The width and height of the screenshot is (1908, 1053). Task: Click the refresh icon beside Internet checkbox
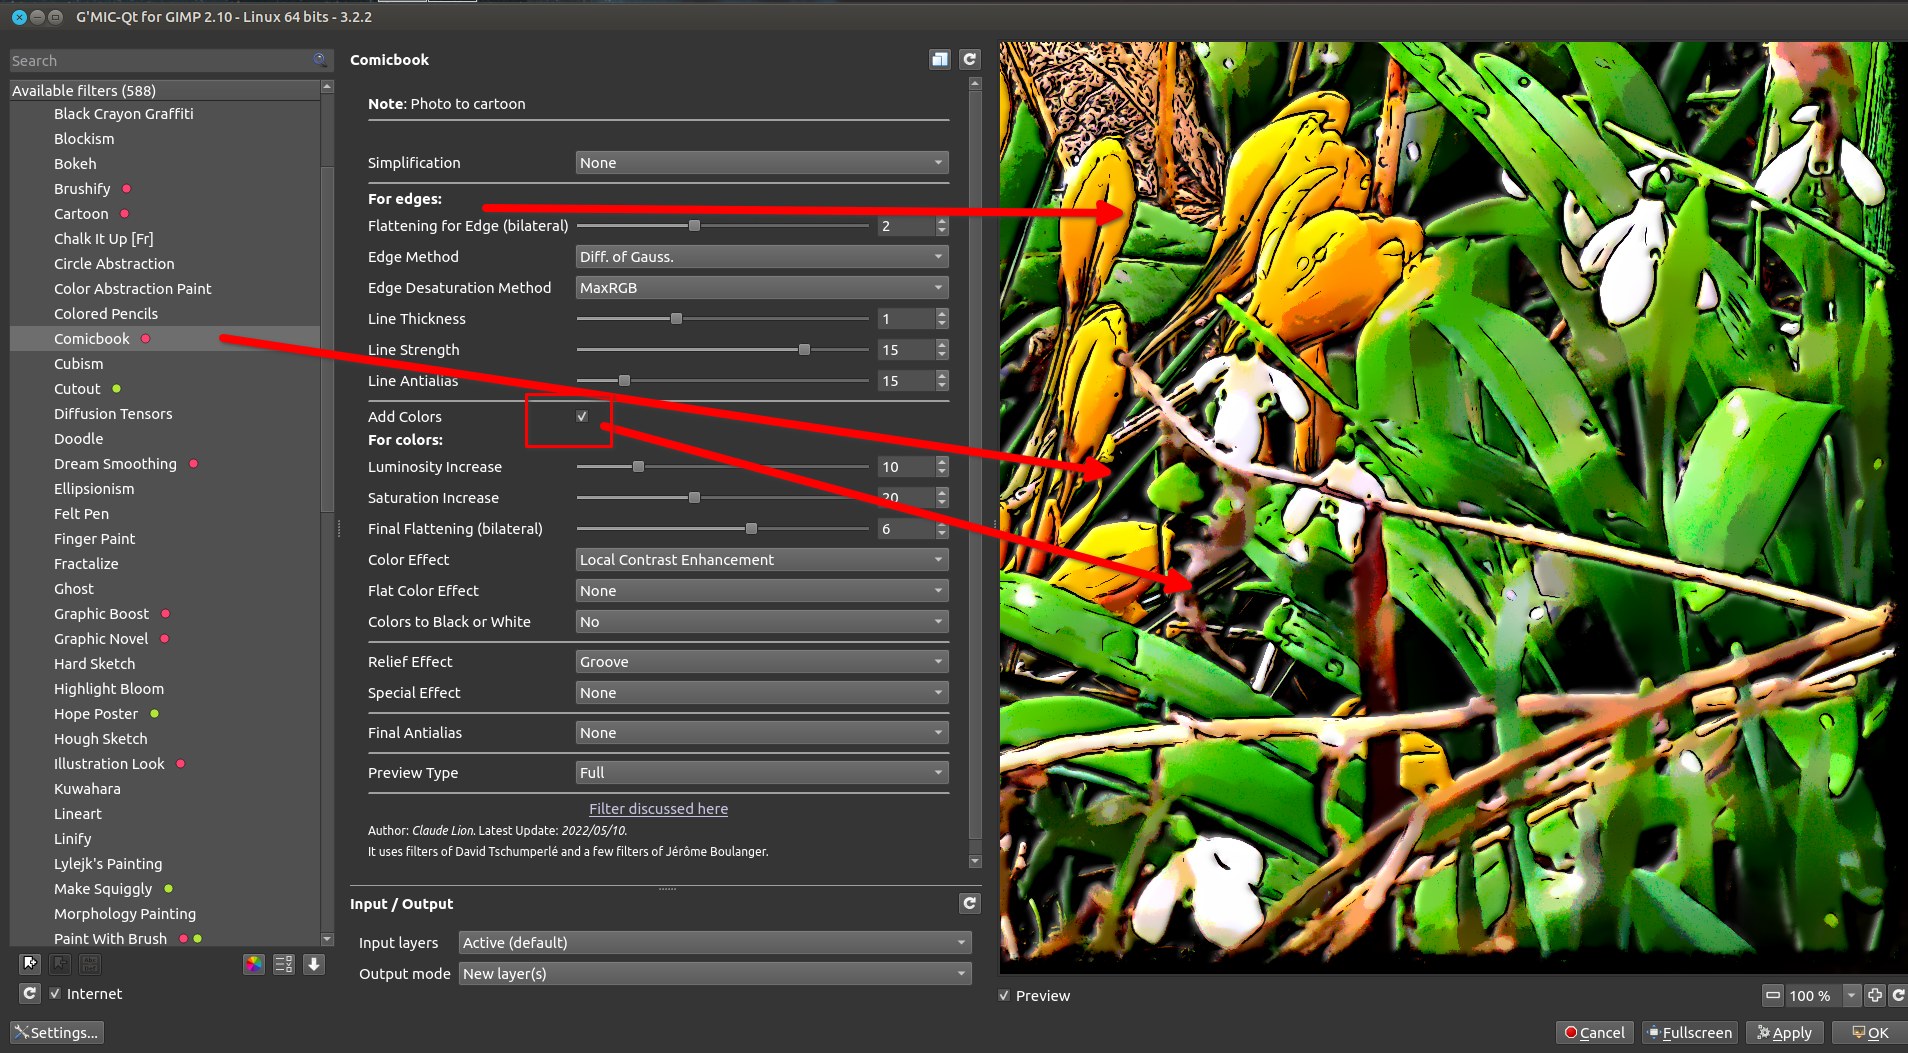pos(30,994)
